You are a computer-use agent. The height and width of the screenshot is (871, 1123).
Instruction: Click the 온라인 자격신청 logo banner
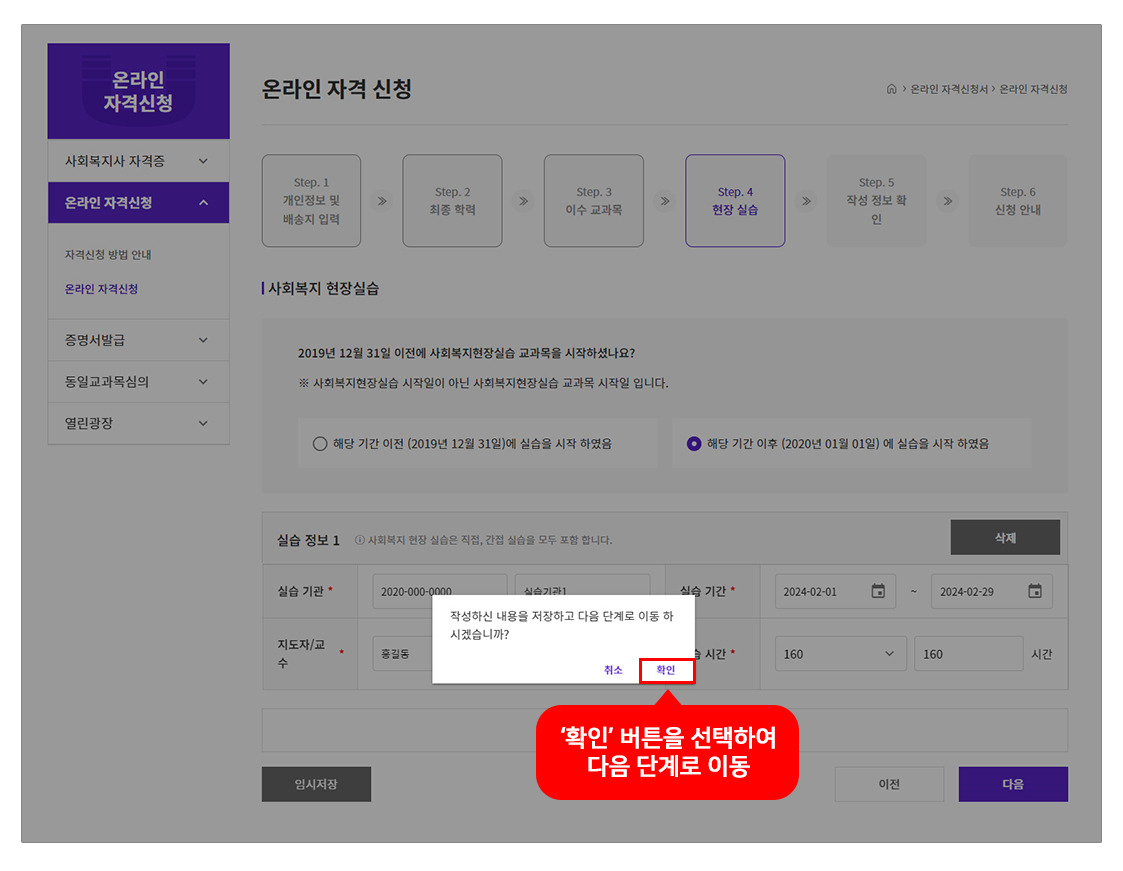point(138,91)
